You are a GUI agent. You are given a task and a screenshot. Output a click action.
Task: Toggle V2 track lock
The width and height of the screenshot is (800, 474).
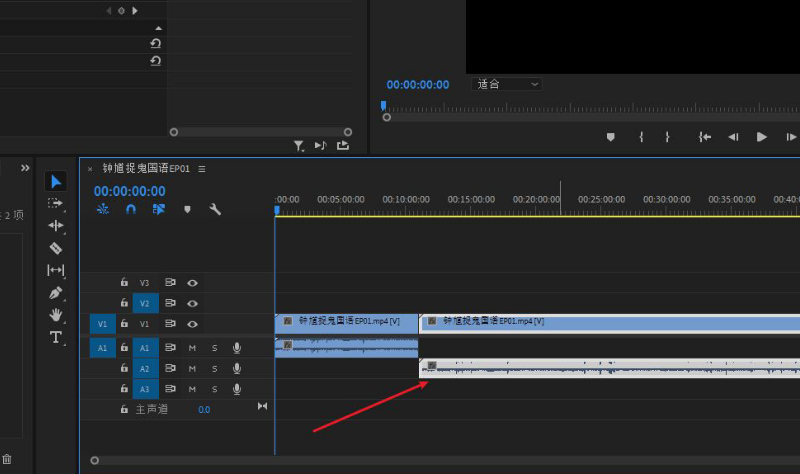[x=124, y=303]
